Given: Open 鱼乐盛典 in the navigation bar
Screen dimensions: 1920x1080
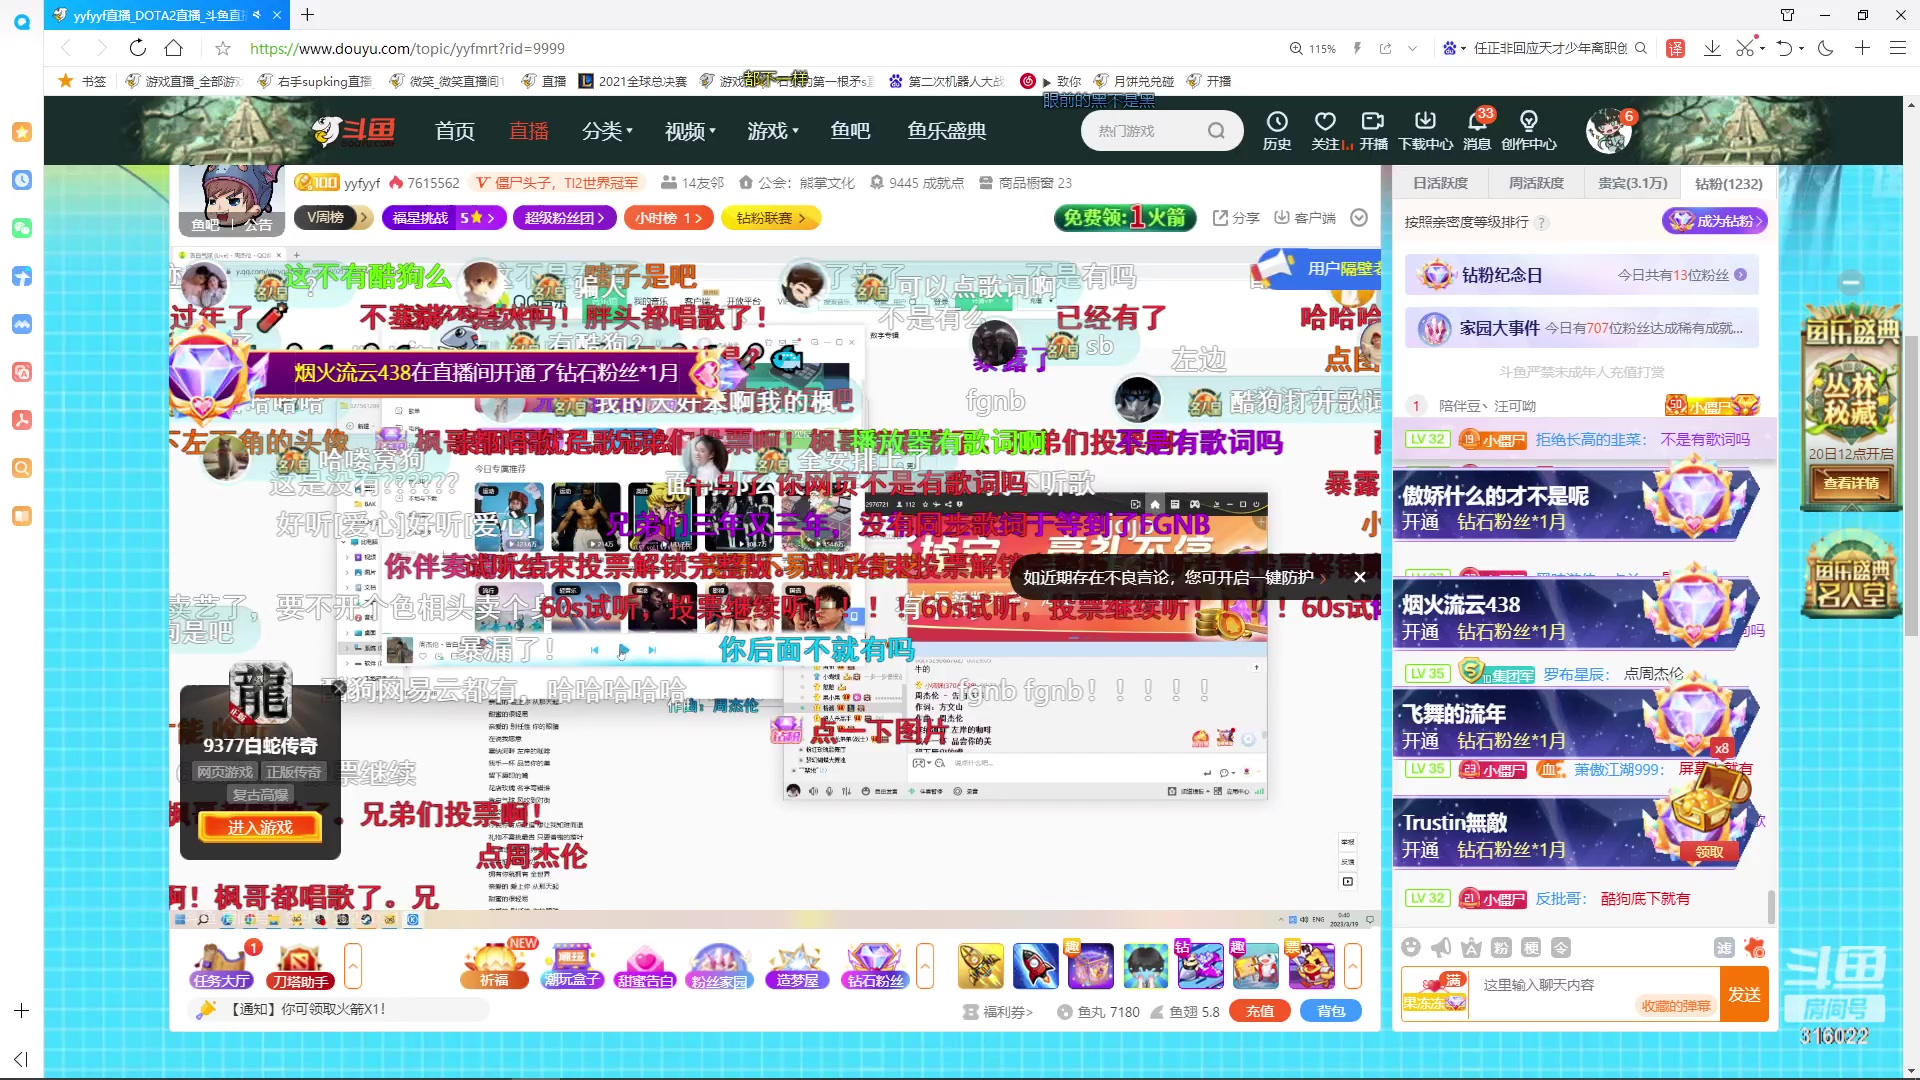Looking at the screenshot, I should coord(946,131).
